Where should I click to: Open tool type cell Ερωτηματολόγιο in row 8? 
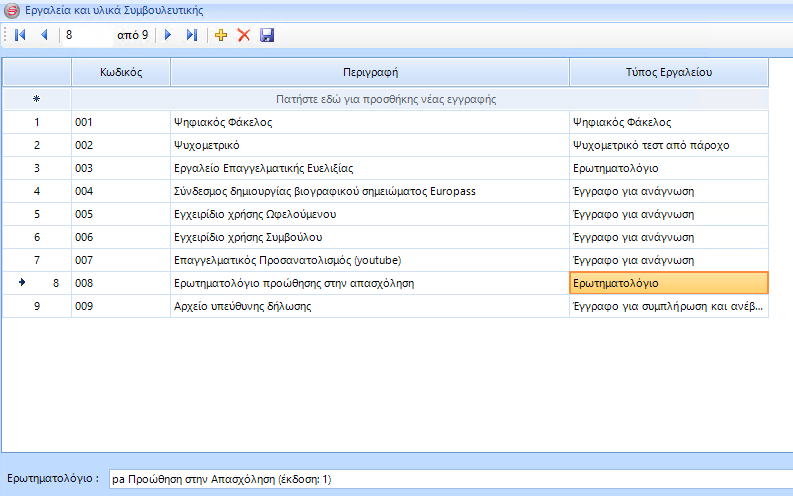click(668, 283)
